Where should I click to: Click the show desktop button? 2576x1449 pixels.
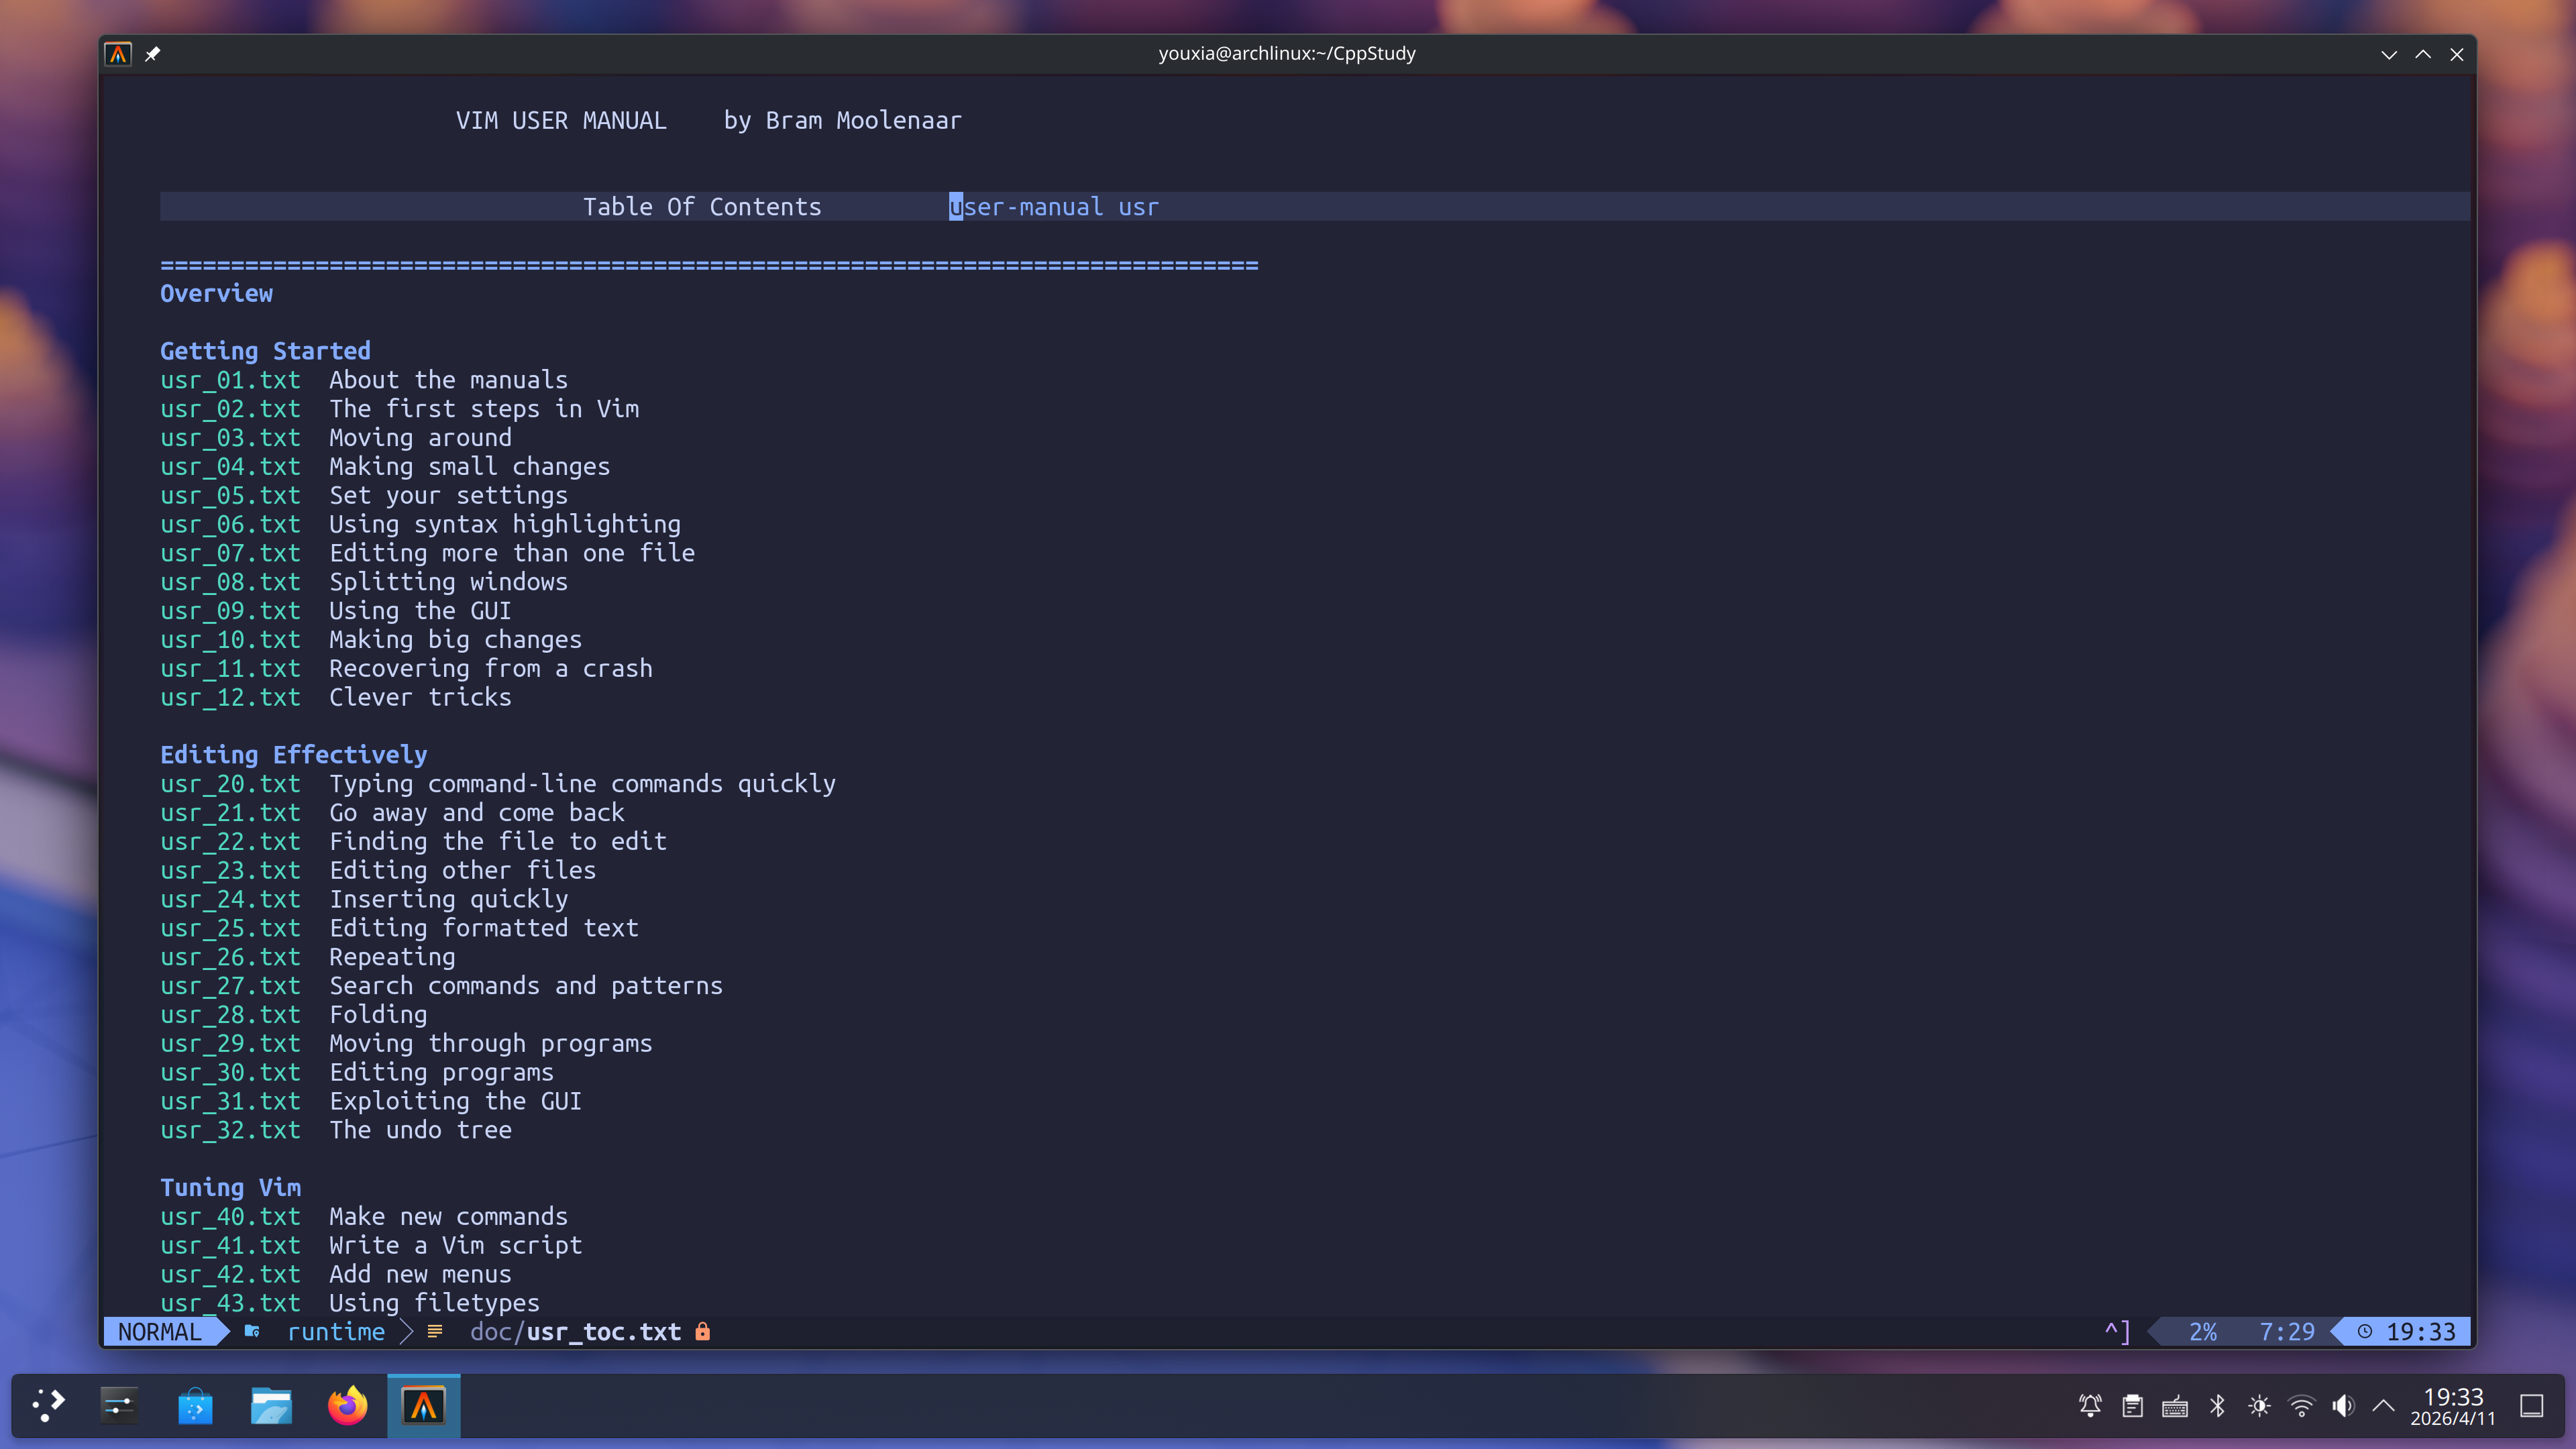[2531, 1406]
